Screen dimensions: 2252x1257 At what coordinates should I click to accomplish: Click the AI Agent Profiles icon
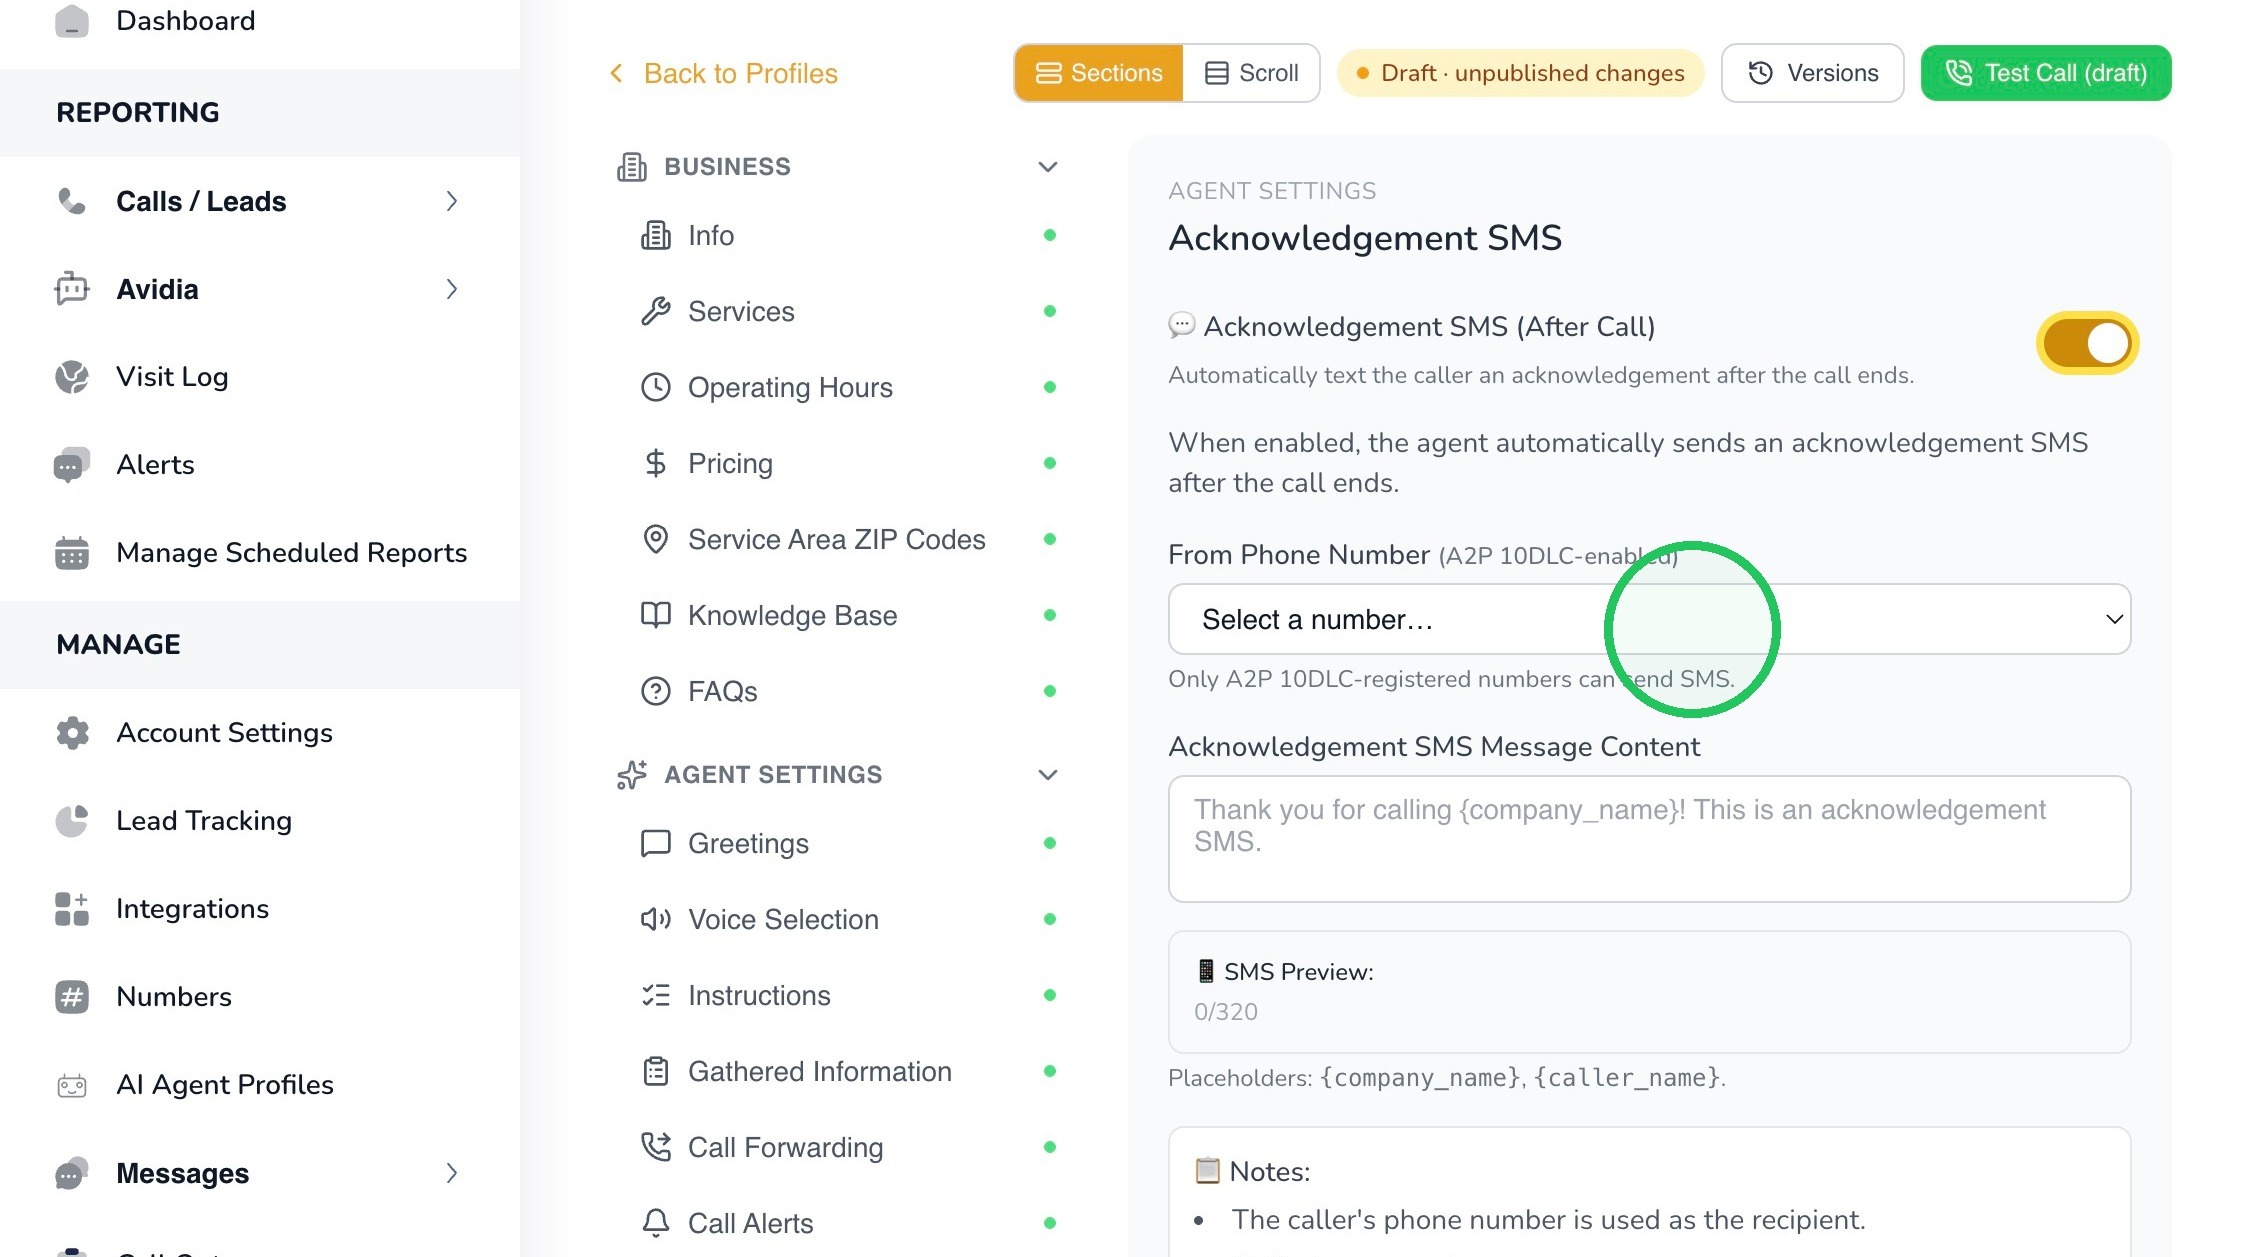72,1085
